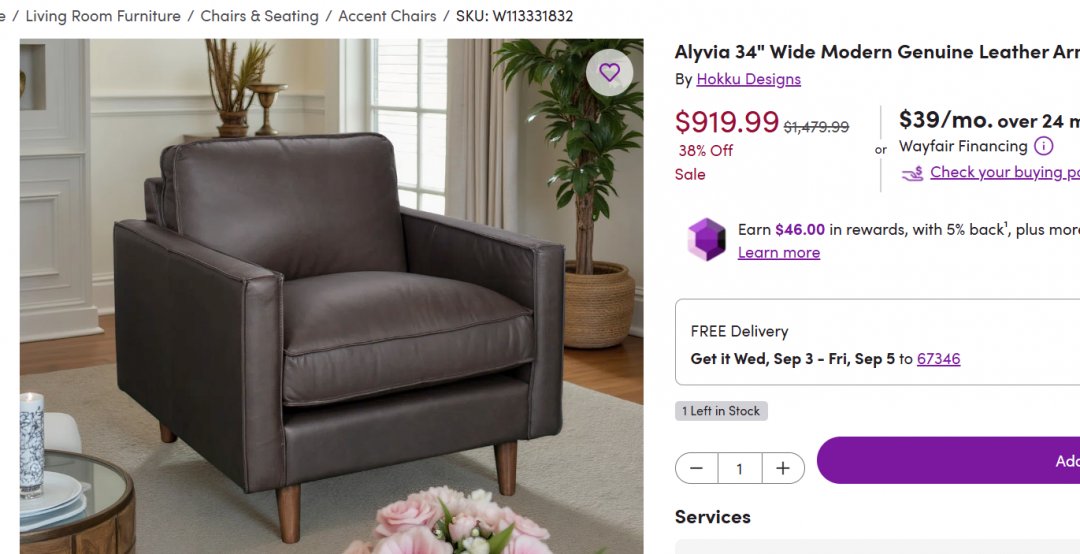Click Learn more about rewards

[779, 253]
